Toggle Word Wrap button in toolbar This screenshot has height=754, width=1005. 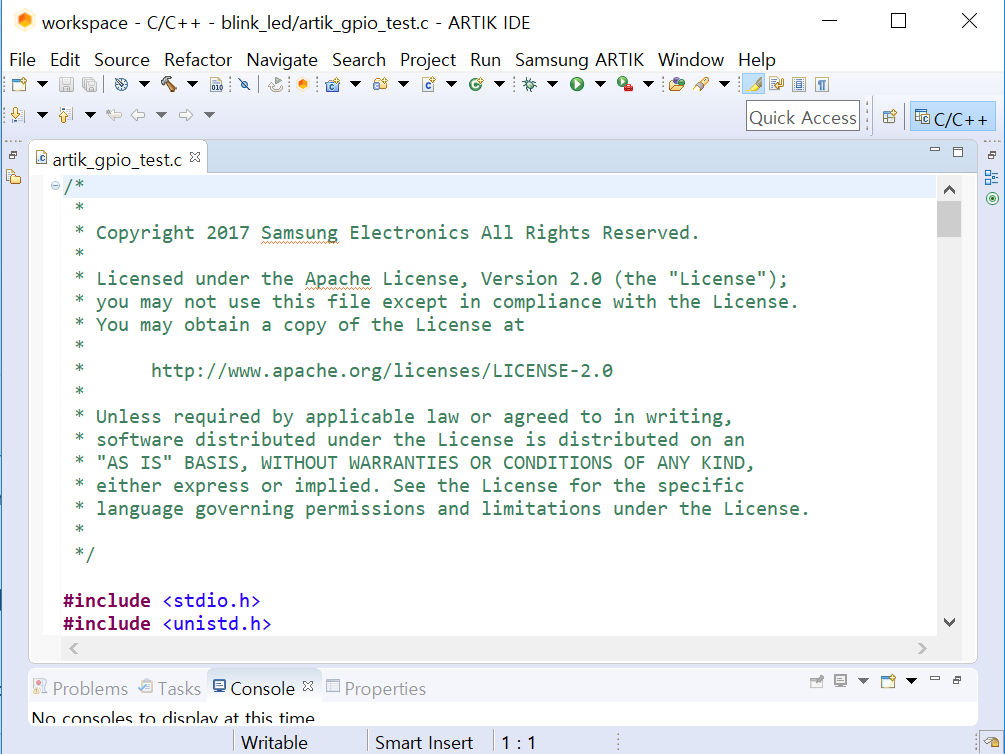coord(776,84)
